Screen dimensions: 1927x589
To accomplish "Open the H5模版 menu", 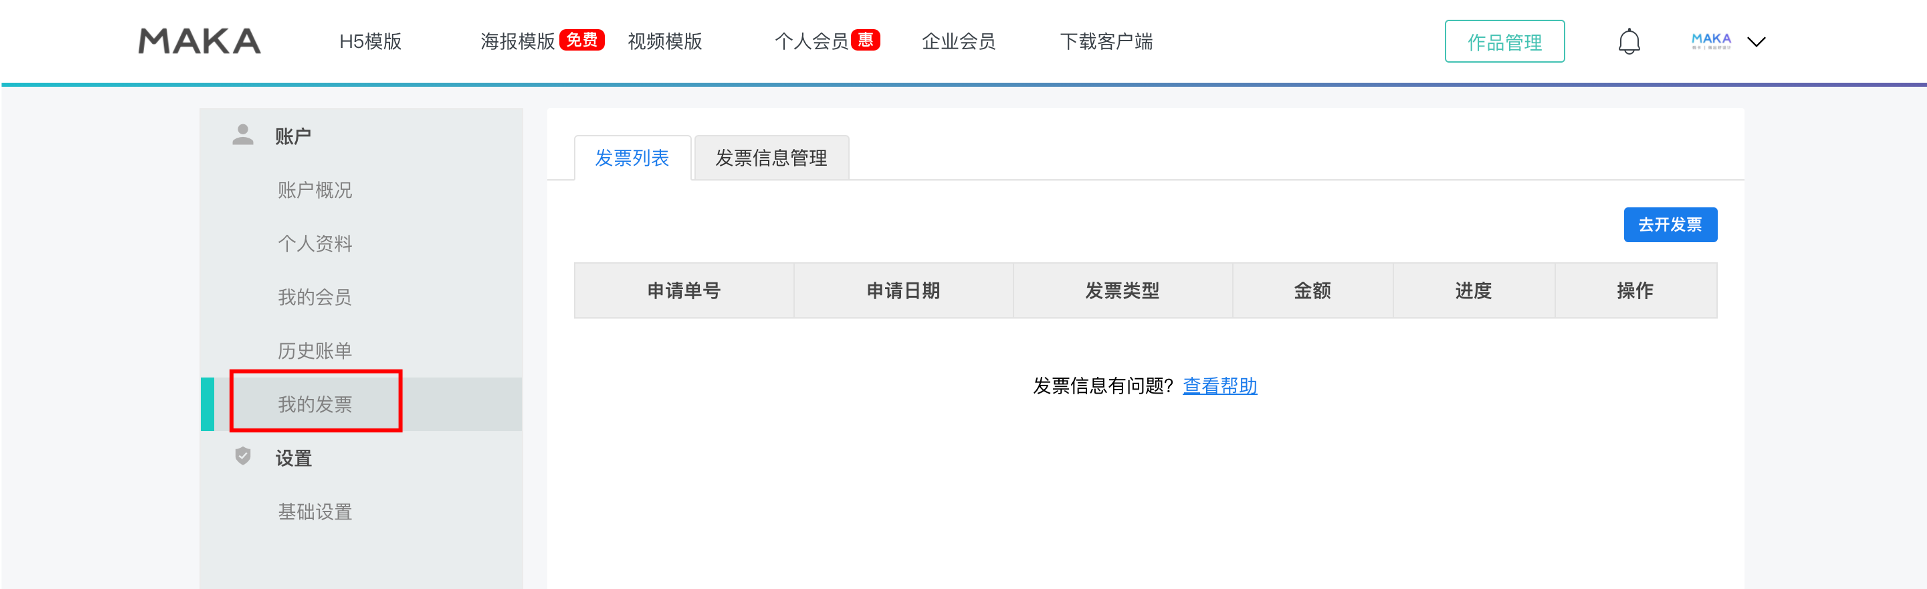I will tap(370, 41).
